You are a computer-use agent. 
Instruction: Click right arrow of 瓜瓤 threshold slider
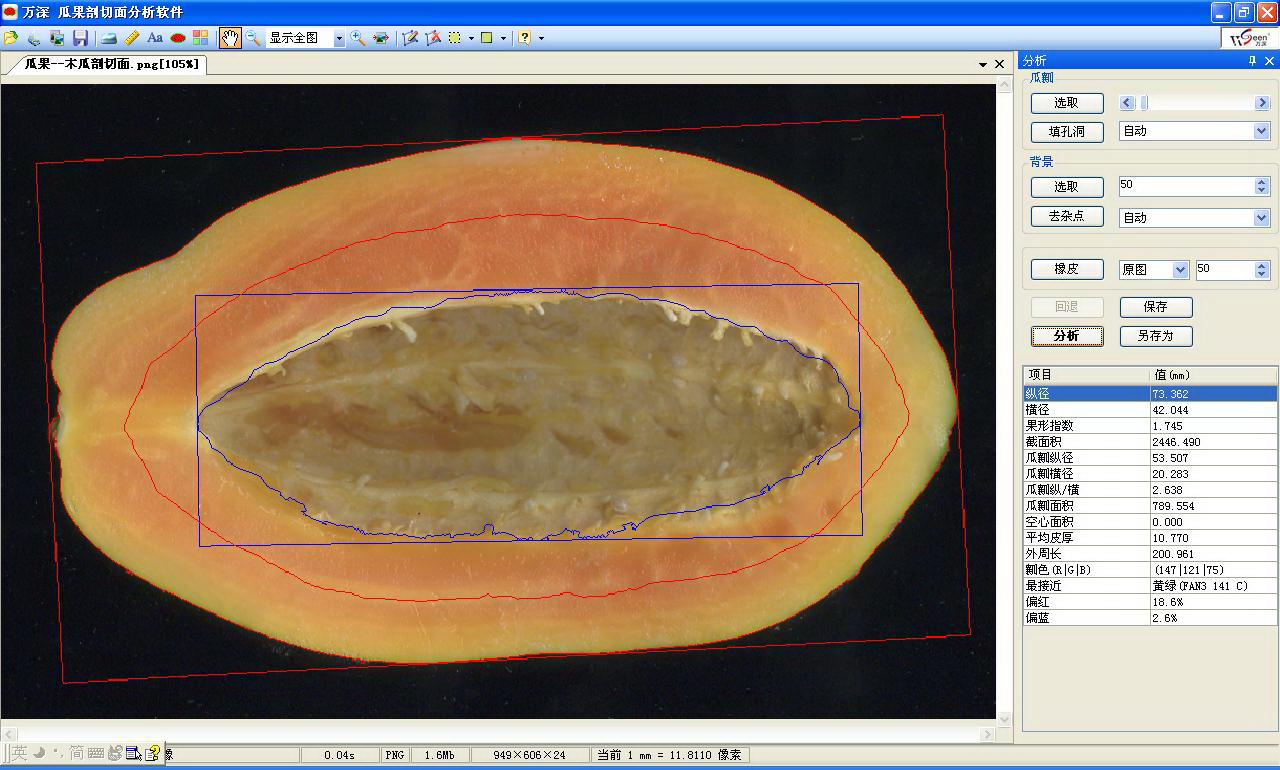(x=1262, y=103)
